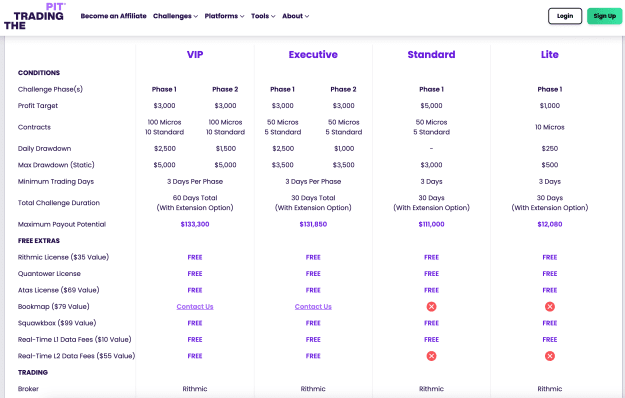The height and width of the screenshot is (398, 625).
Task: Expand the Challenges dropdown menu
Action: click(175, 16)
